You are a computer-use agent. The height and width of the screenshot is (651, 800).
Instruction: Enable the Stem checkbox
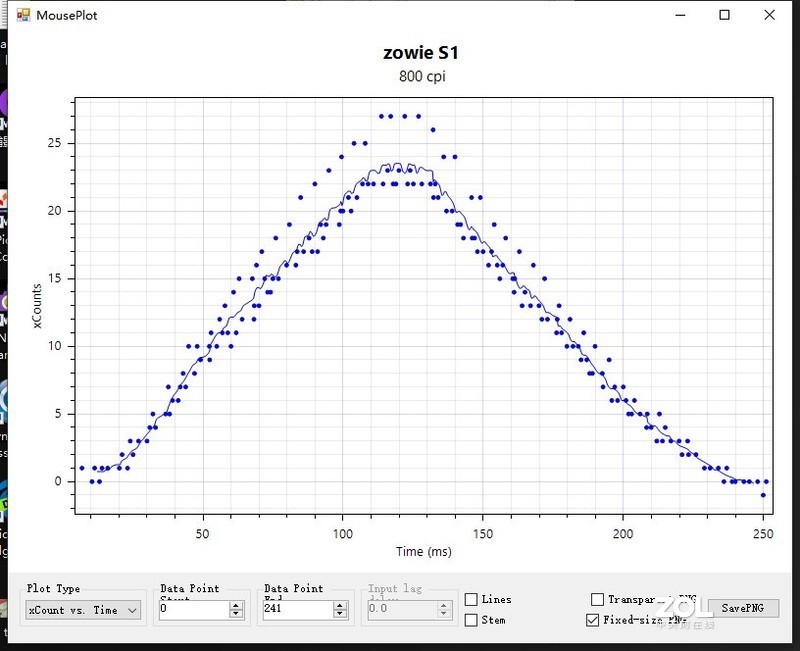click(471, 620)
